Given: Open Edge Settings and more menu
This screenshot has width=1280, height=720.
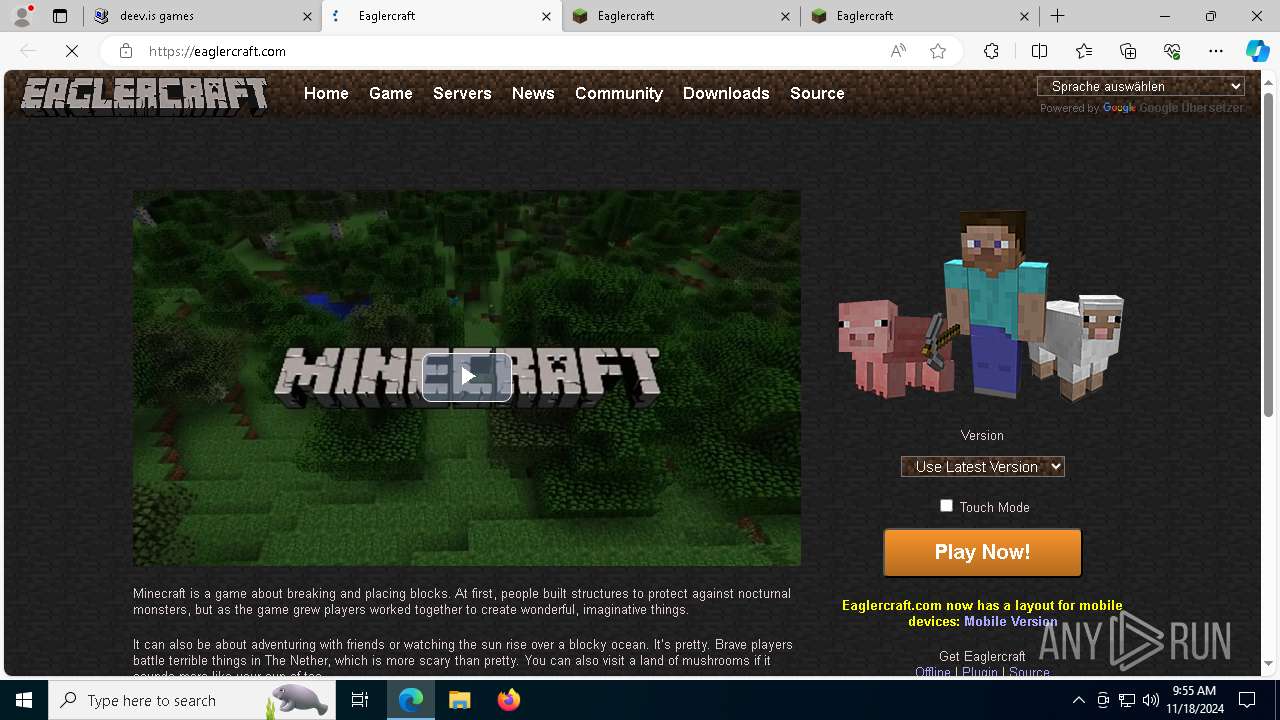Looking at the screenshot, I should click(x=1216, y=51).
